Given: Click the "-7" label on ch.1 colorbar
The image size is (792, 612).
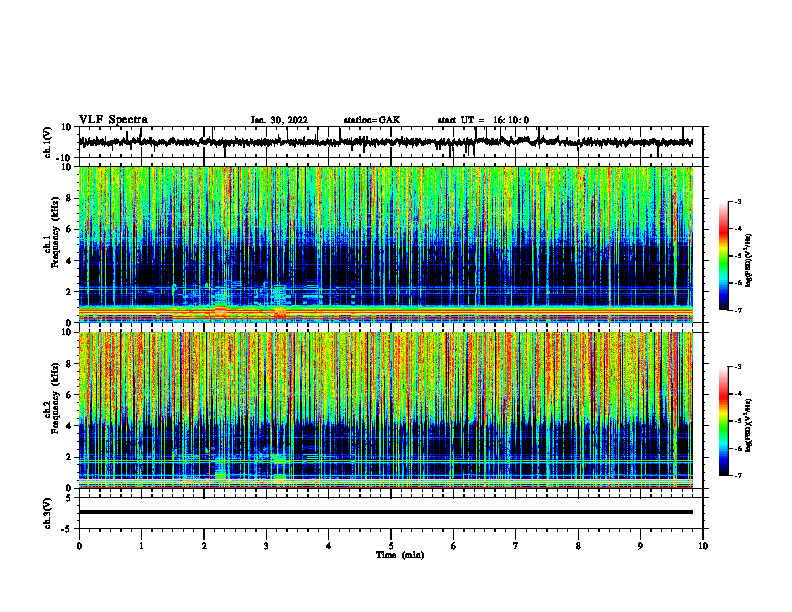Looking at the screenshot, I should click(x=738, y=310).
